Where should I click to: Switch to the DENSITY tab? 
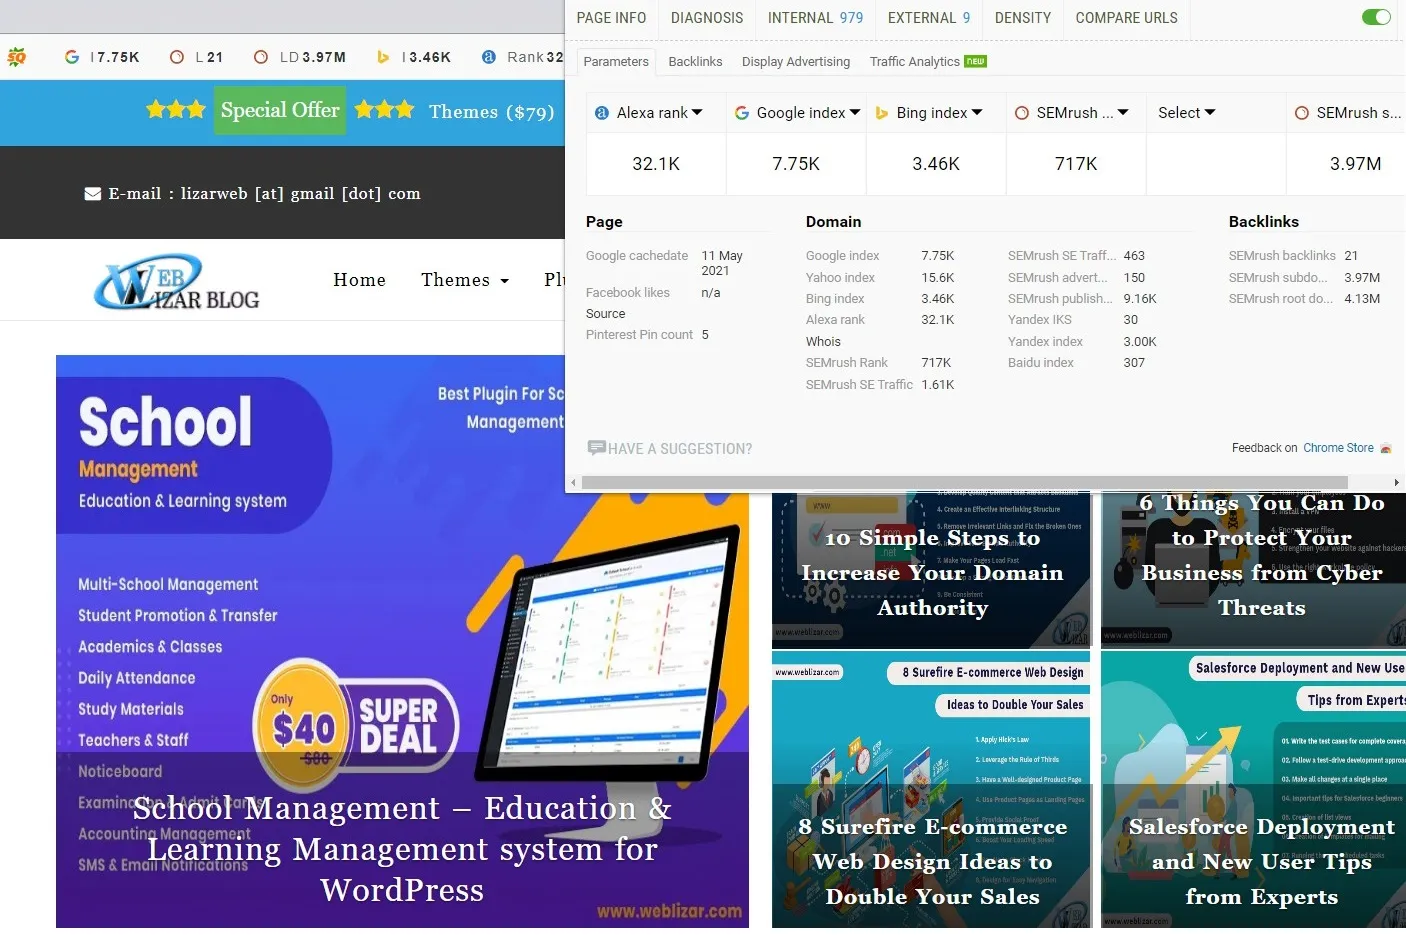1023,18
